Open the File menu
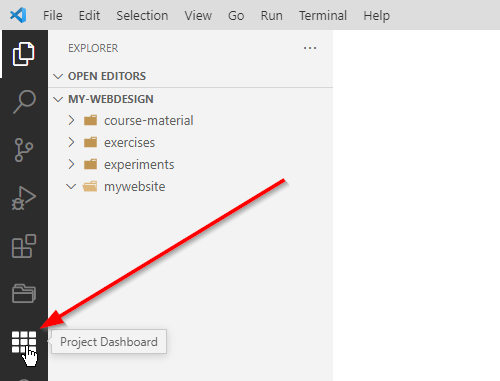Viewport: 500px width, 381px height. 53,16
